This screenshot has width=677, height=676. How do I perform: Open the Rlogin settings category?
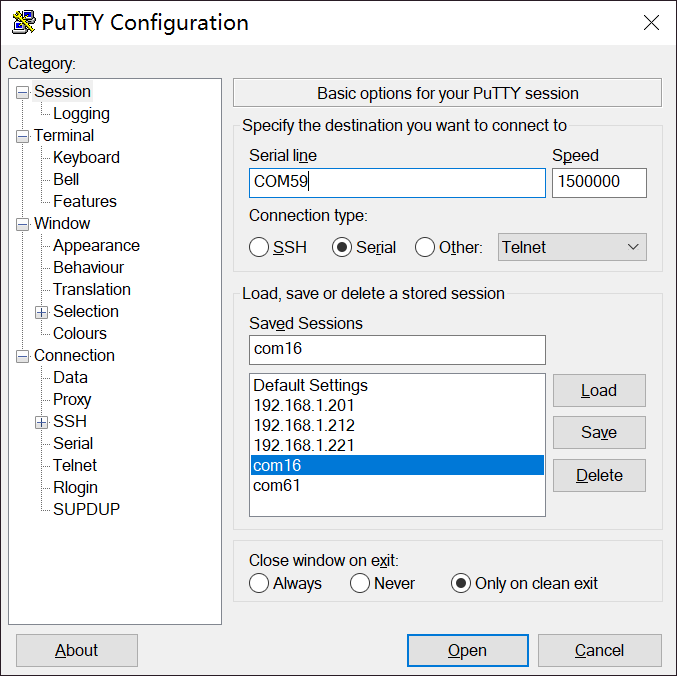pyautogui.click(x=76, y=488)
